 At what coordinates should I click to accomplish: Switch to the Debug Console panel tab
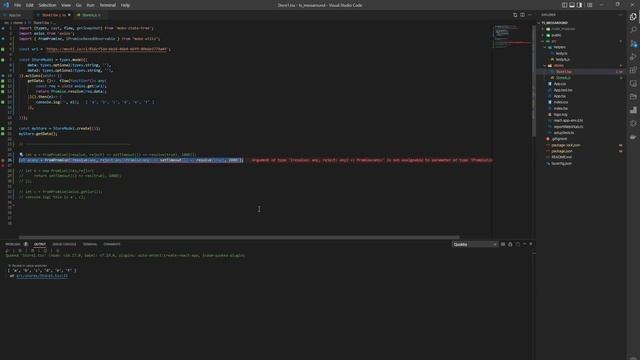pos(64,244)
